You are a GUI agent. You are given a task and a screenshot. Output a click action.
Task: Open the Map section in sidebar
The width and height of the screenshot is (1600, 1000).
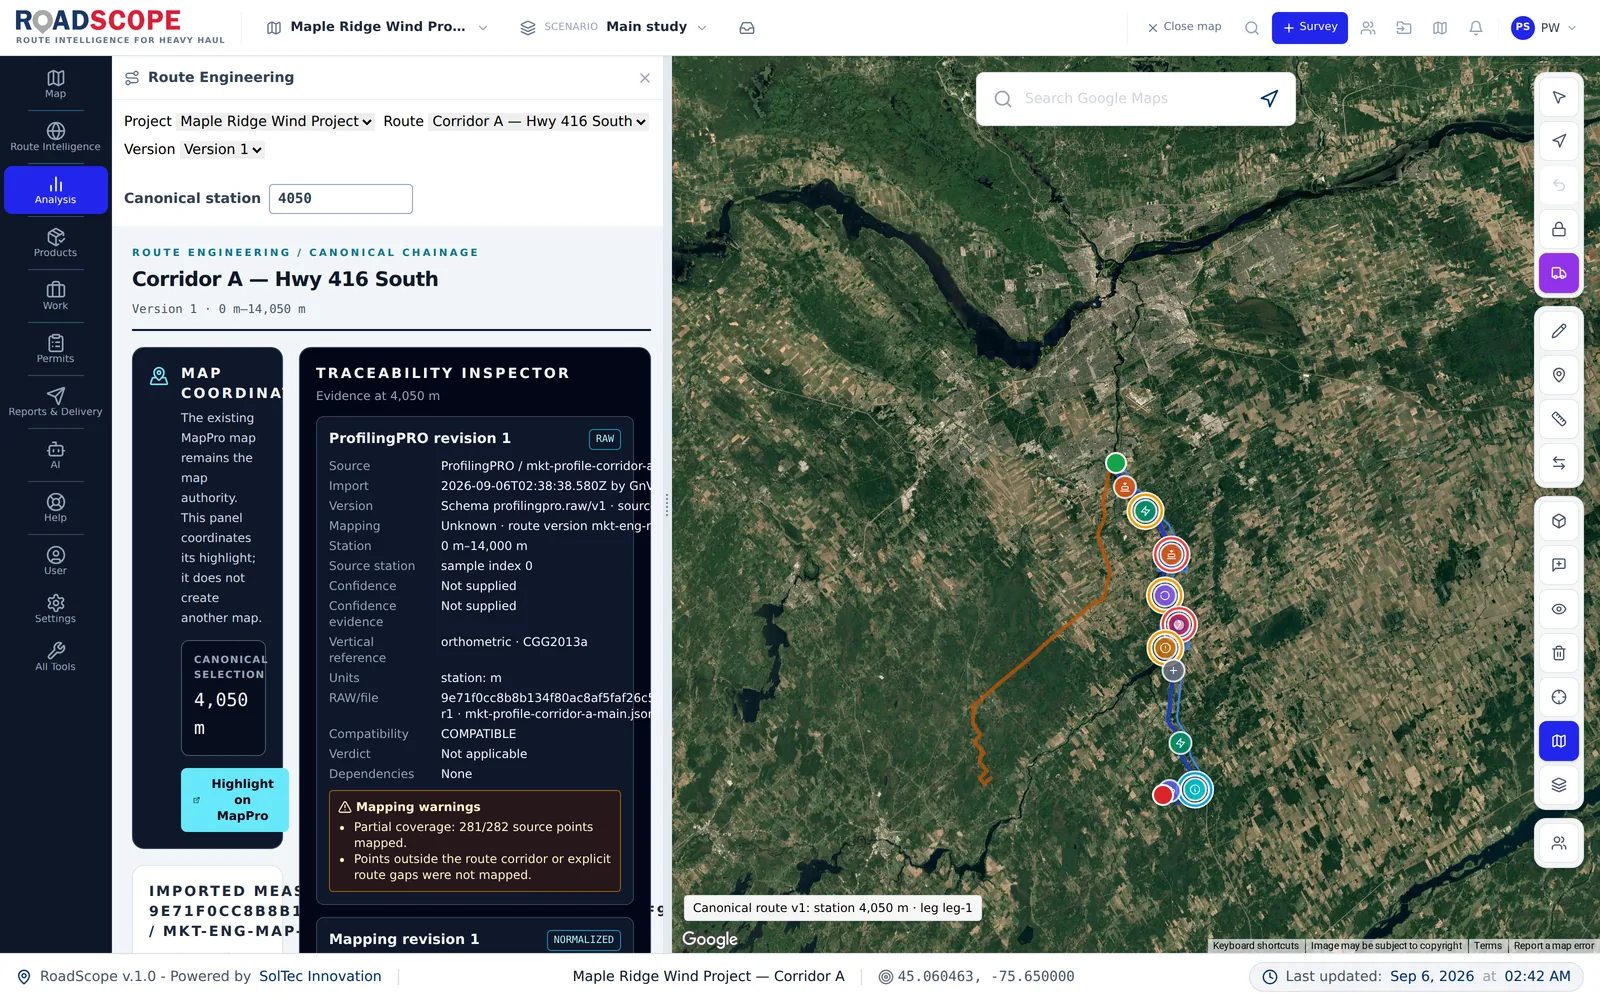[55, 84]
